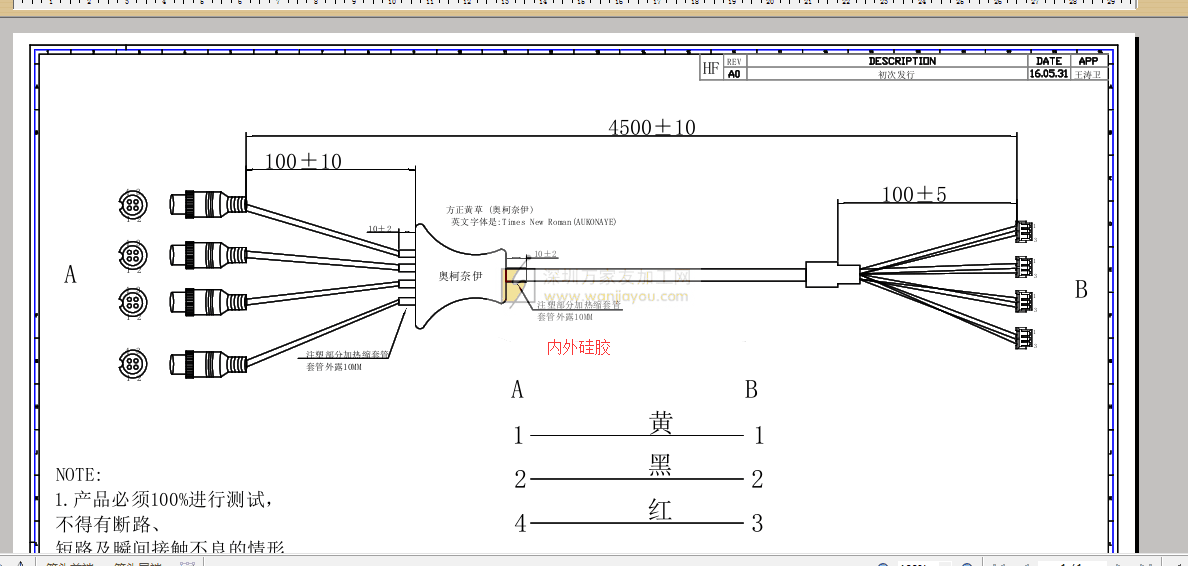Image resolution: width=1188 pixels, height=566 pixels.
Task: Click the top connector A pin-face icon
Action: coord(131,204)
